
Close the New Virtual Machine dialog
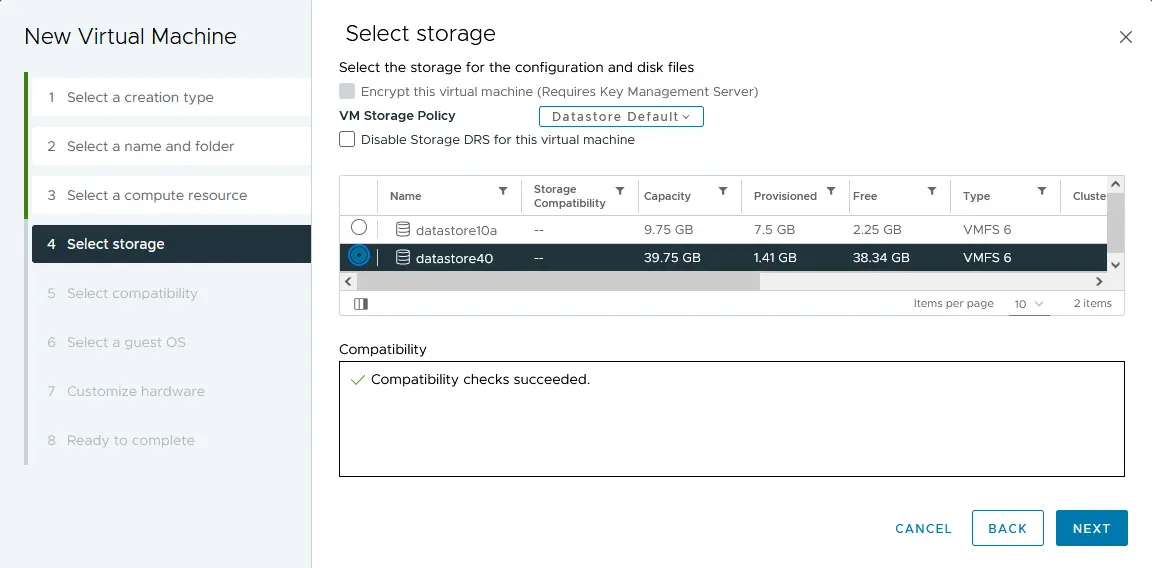[1126, 37]
